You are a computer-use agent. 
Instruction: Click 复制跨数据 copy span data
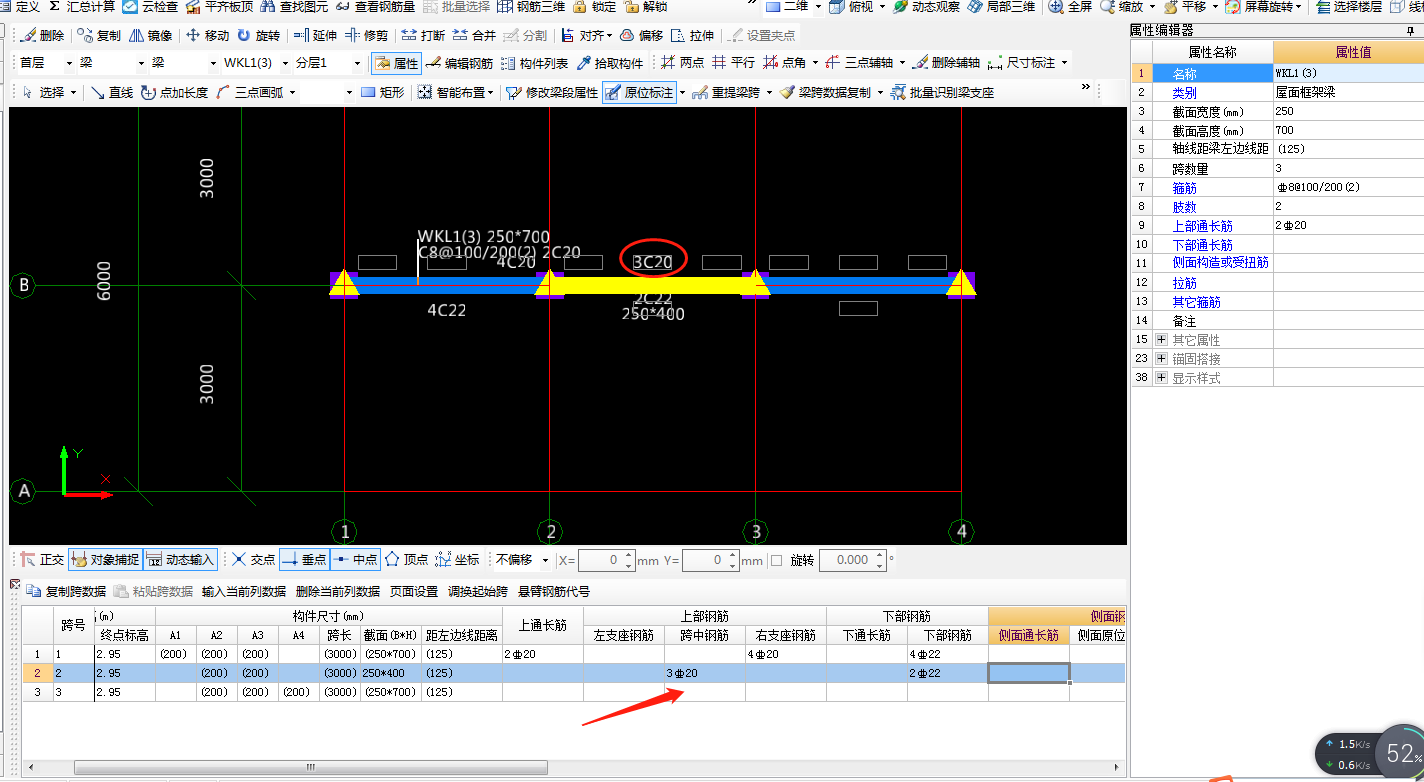coord(66,591)
